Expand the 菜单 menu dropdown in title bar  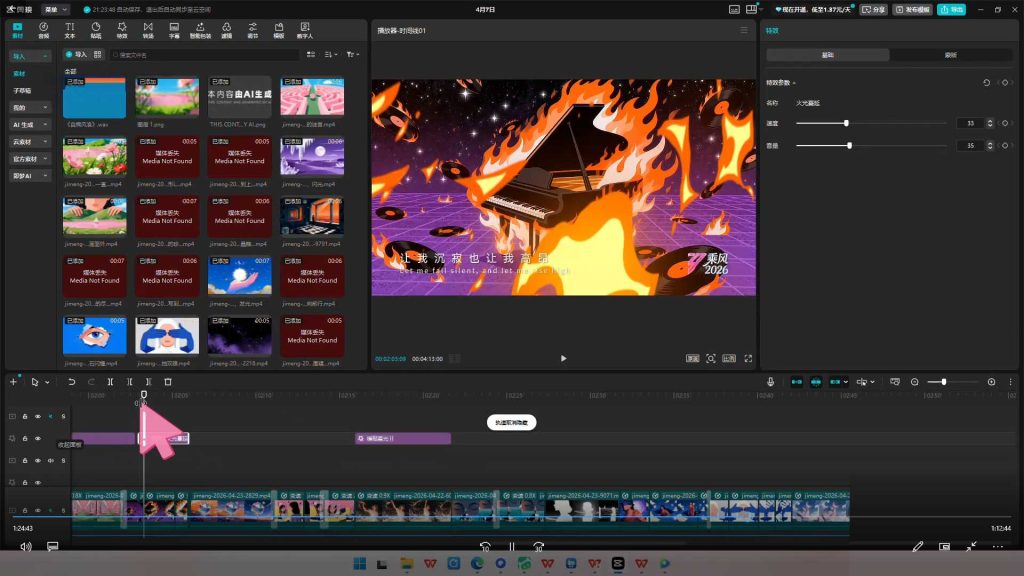click(56, 10)
